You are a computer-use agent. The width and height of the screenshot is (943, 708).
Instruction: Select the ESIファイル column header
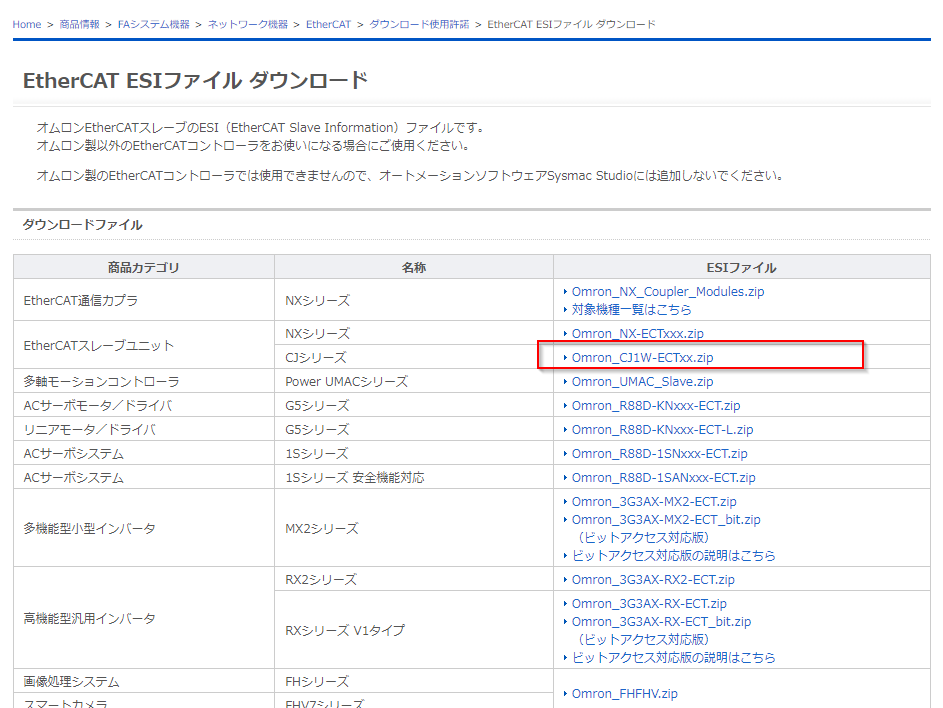tap(742, 268)
